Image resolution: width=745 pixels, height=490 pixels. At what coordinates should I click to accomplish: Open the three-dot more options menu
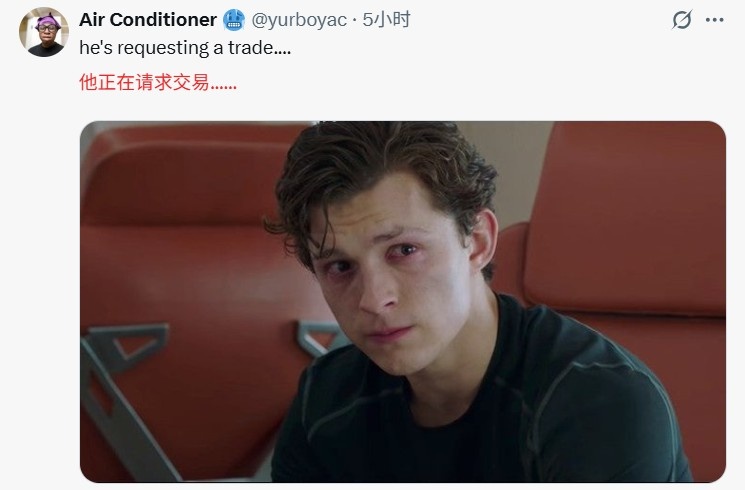click(715, 20)
